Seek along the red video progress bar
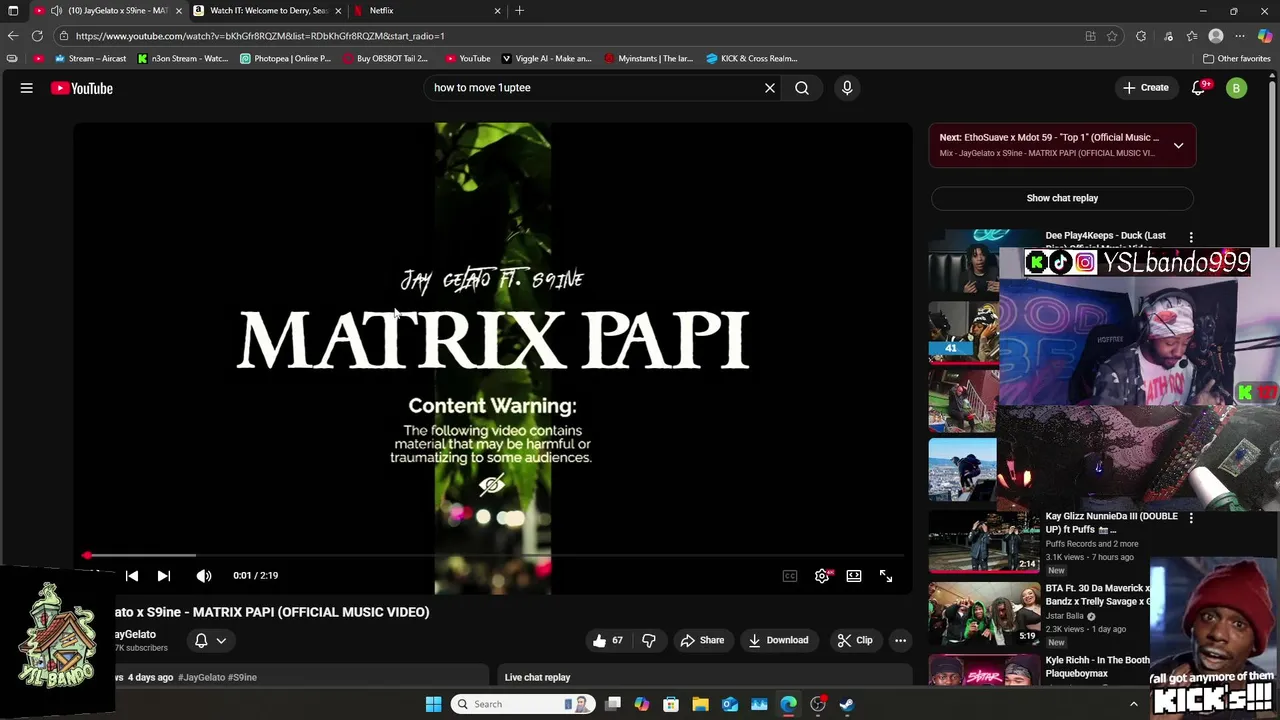 [x=492, y=555]
